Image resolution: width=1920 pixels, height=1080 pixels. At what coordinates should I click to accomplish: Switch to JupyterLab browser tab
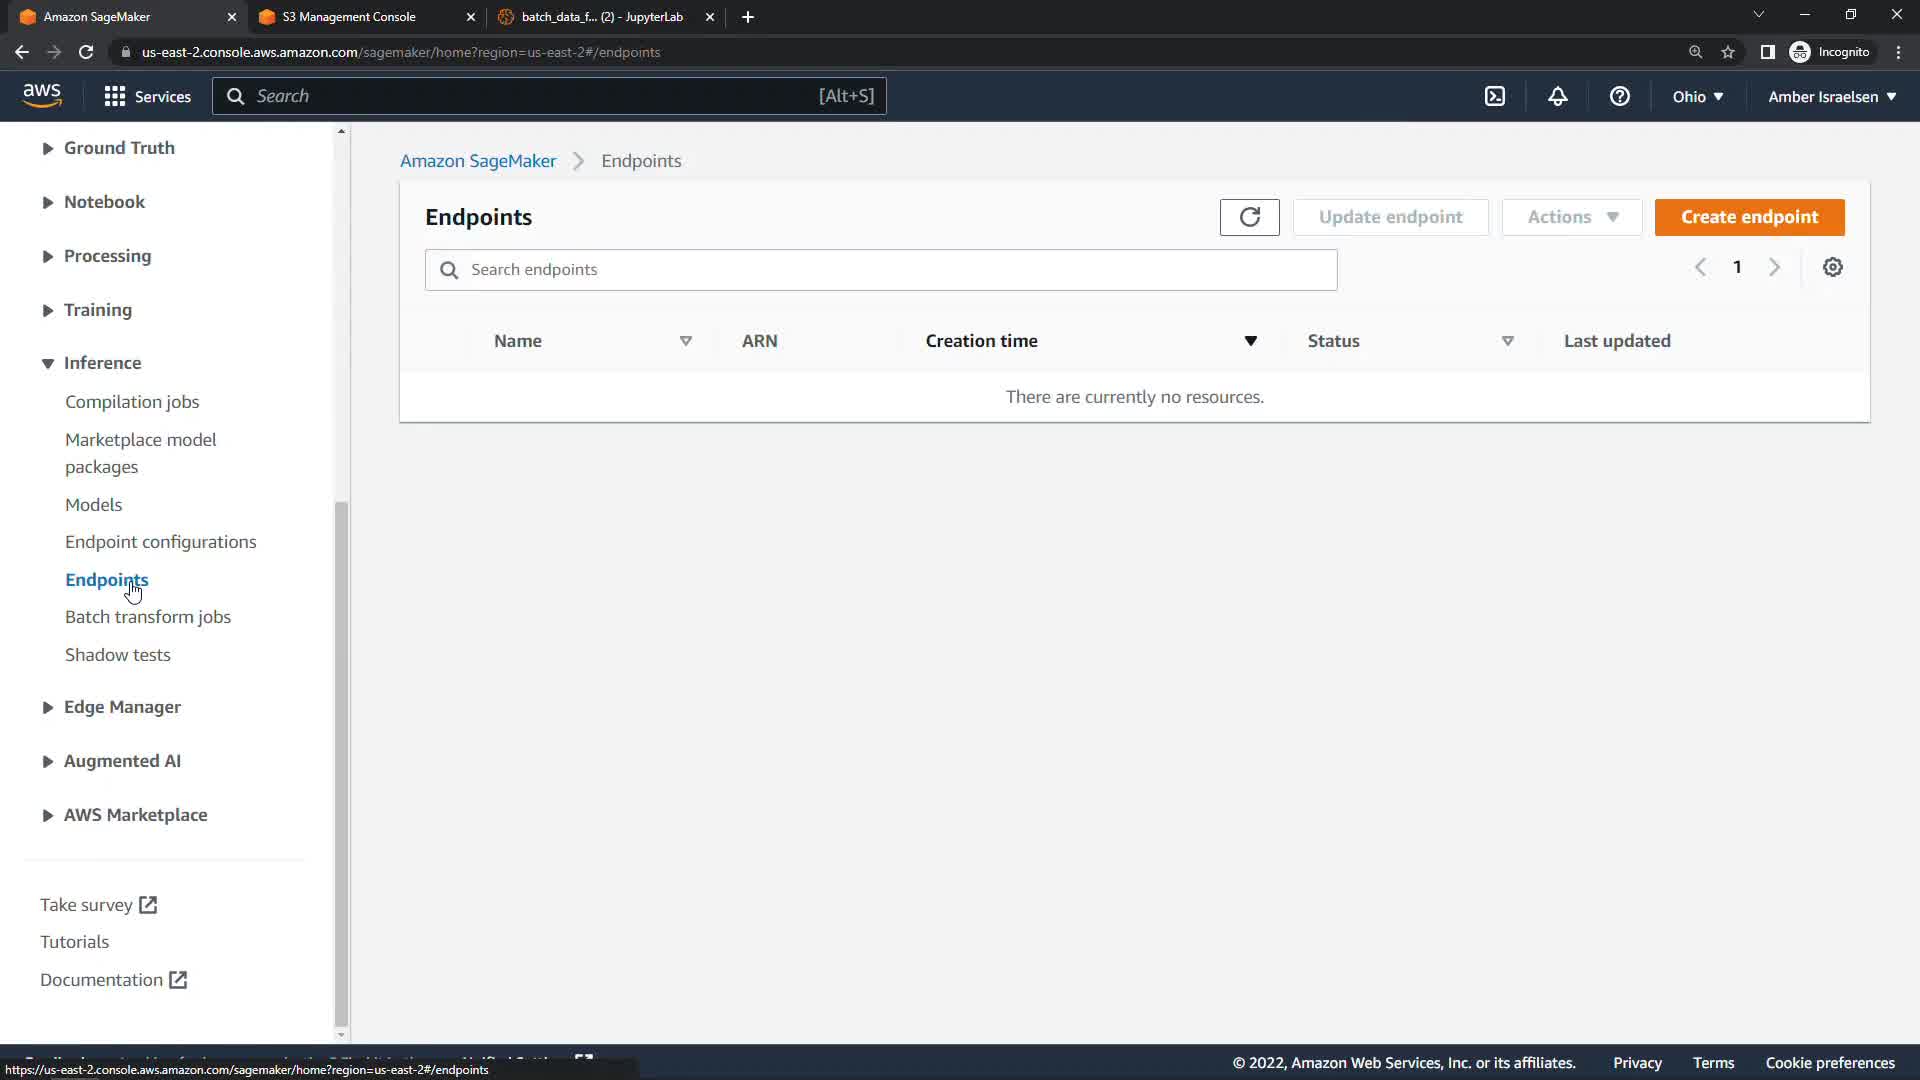(x=602, y=17)
